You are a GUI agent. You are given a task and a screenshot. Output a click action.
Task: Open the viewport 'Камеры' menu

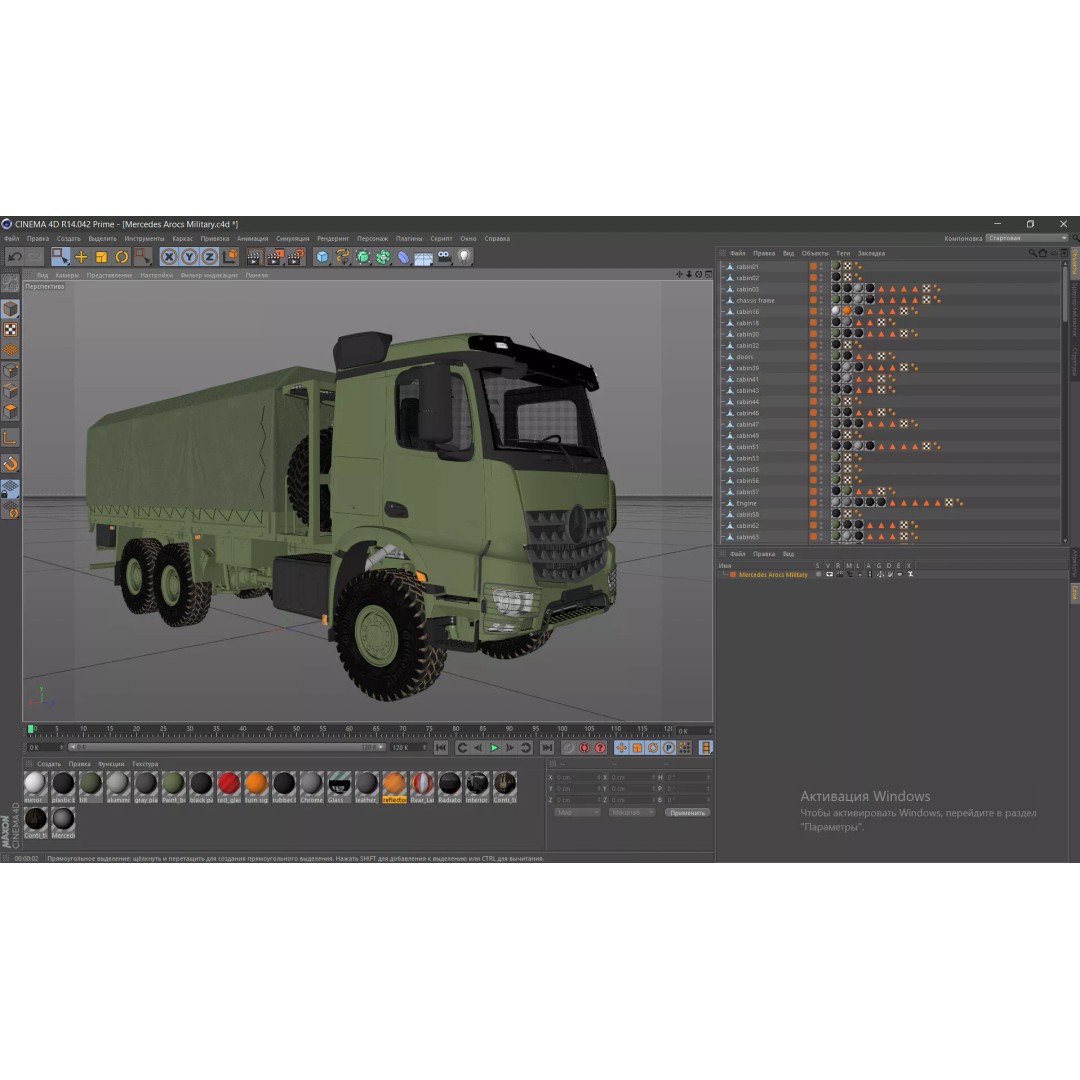67,276
